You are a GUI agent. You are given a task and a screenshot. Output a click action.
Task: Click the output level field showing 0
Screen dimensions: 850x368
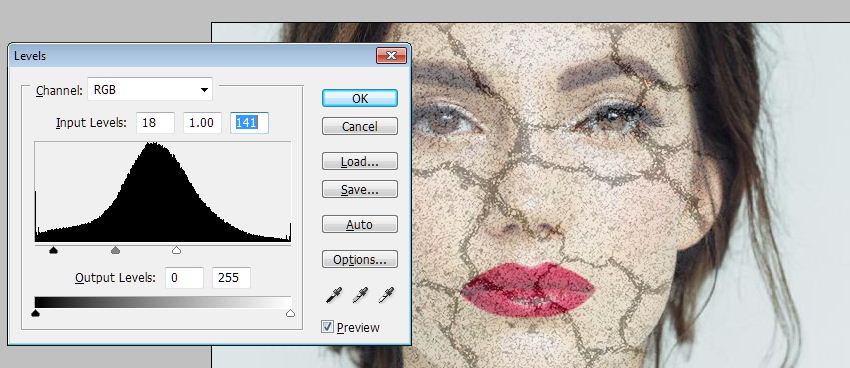(184, 277)
